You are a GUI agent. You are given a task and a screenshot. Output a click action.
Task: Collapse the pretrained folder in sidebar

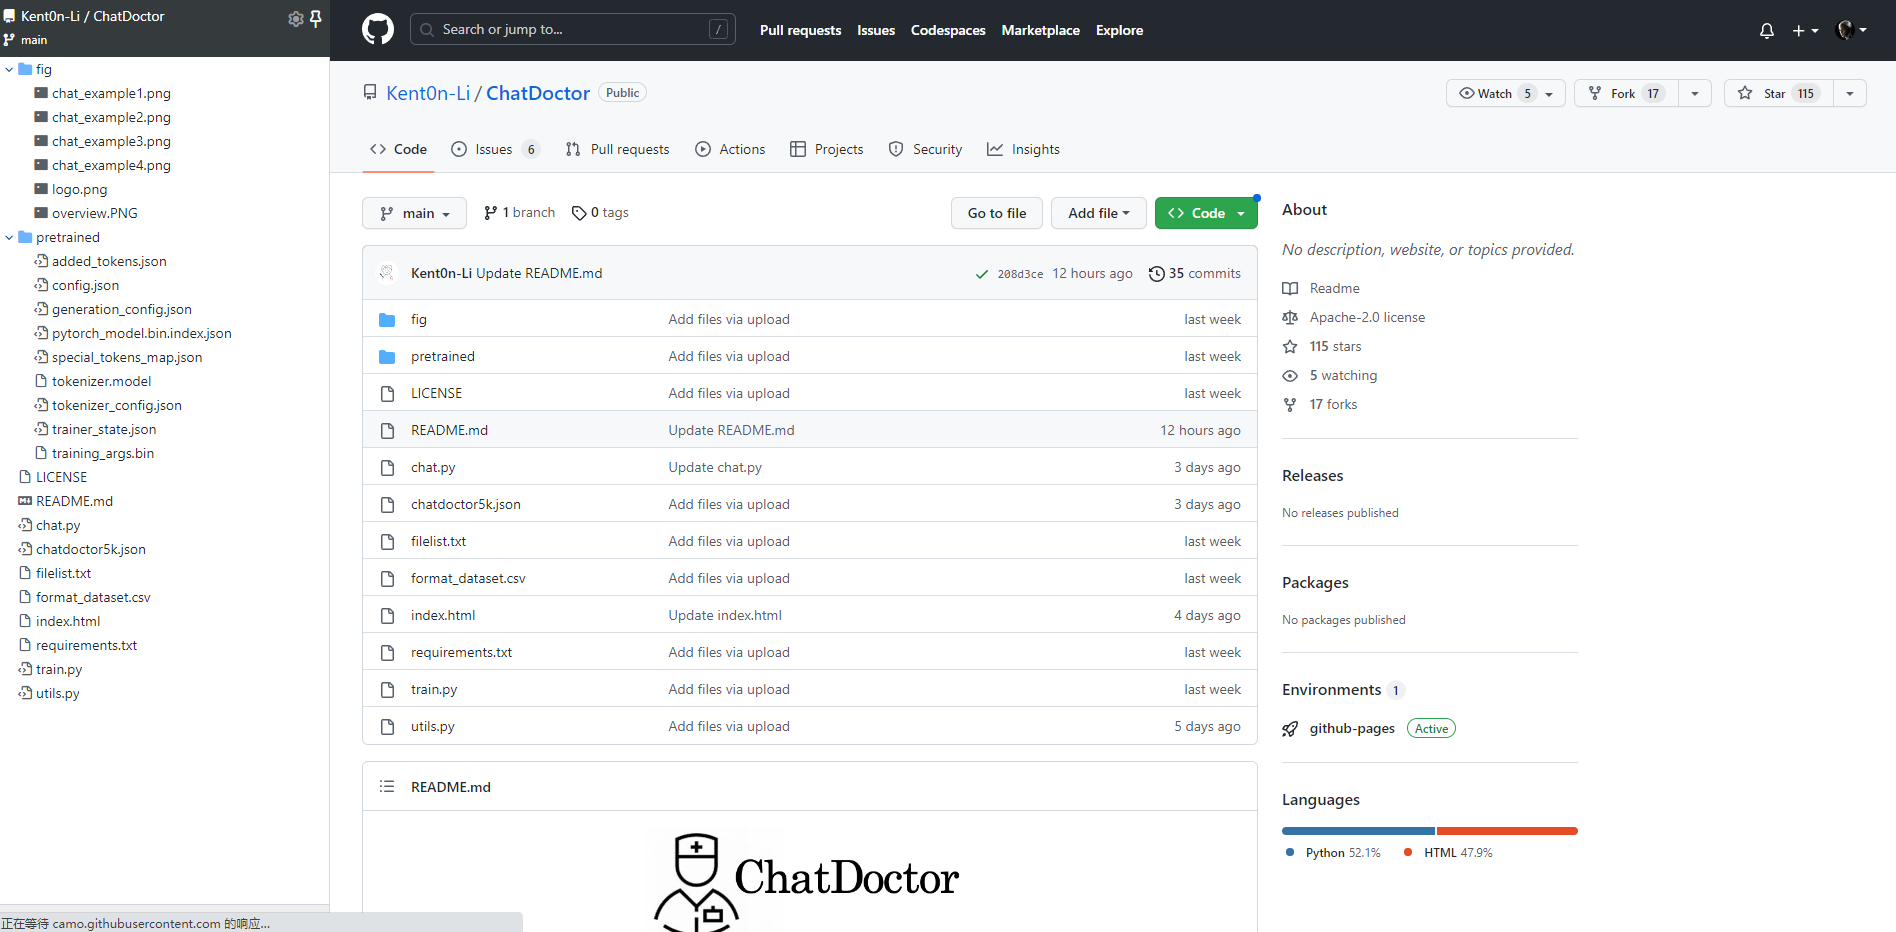click(x=9, y=237)
